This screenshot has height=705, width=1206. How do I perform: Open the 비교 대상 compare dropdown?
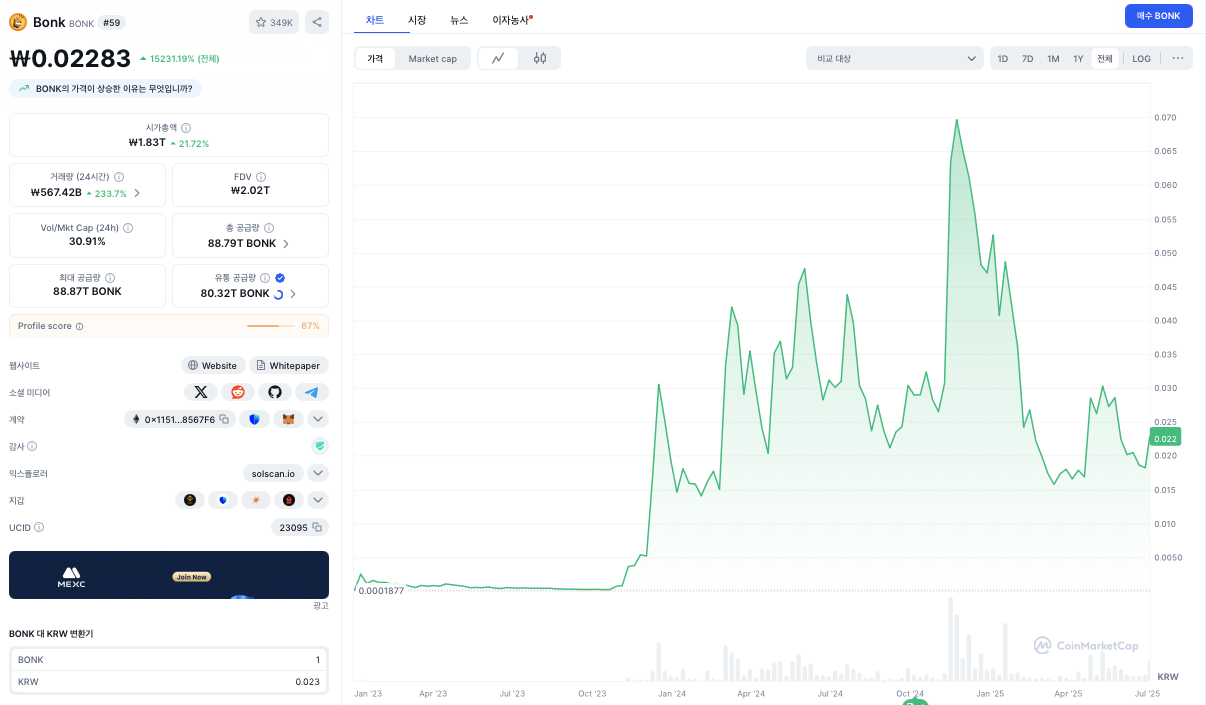click(x=895, y=59)
